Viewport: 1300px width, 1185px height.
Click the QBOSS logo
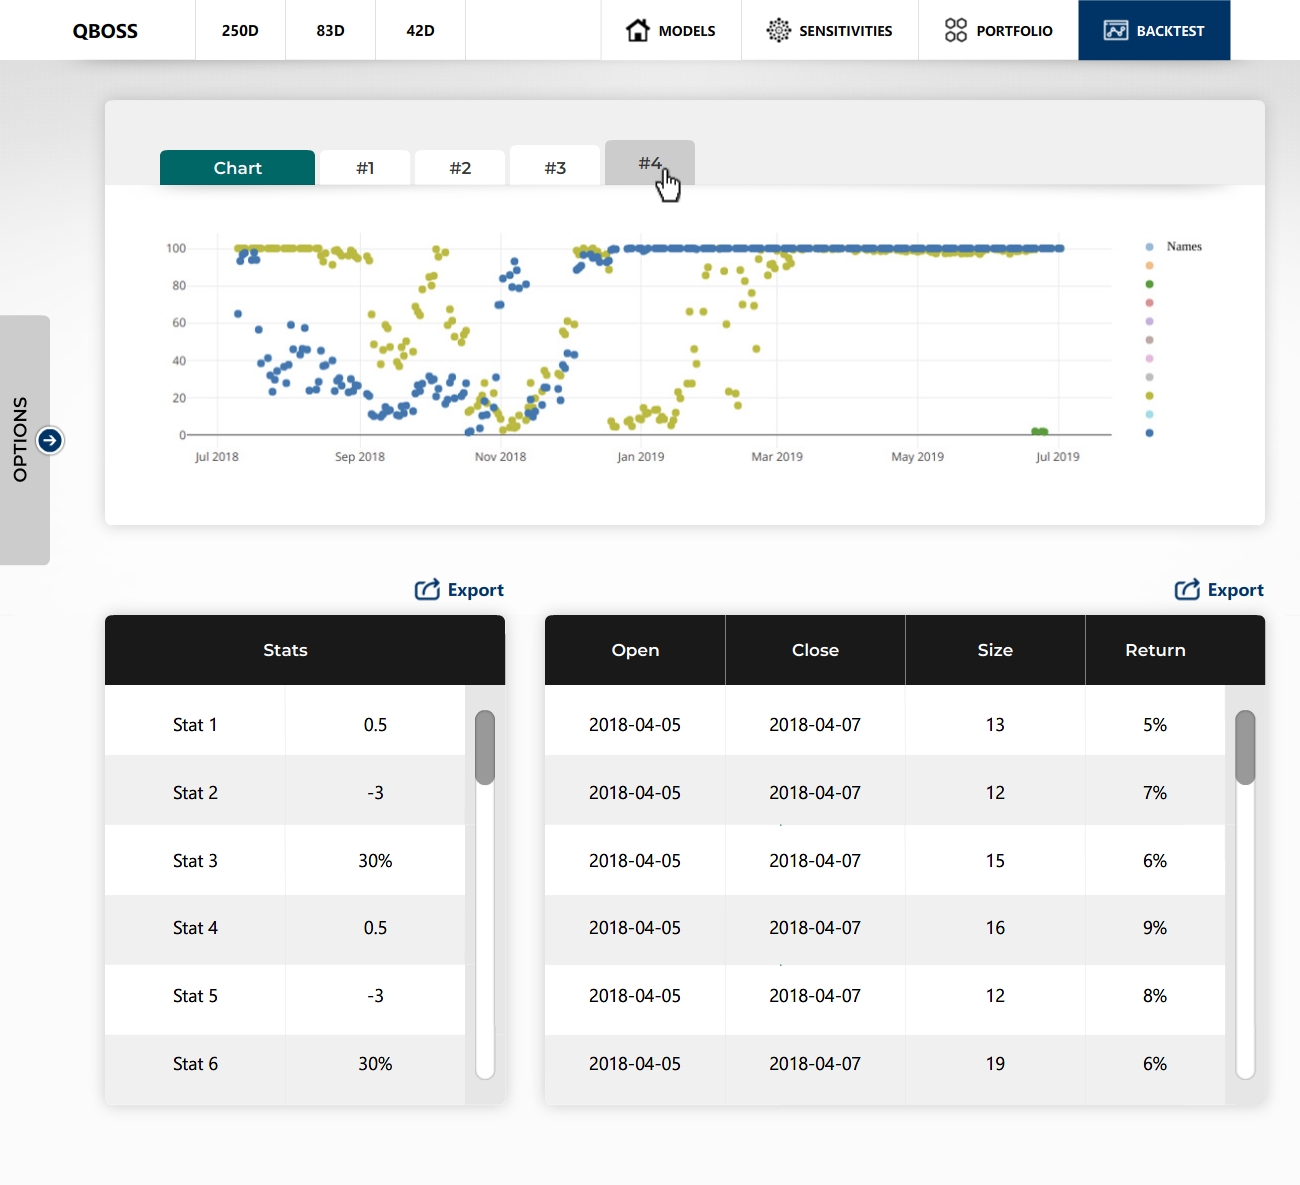click(105, 31)
